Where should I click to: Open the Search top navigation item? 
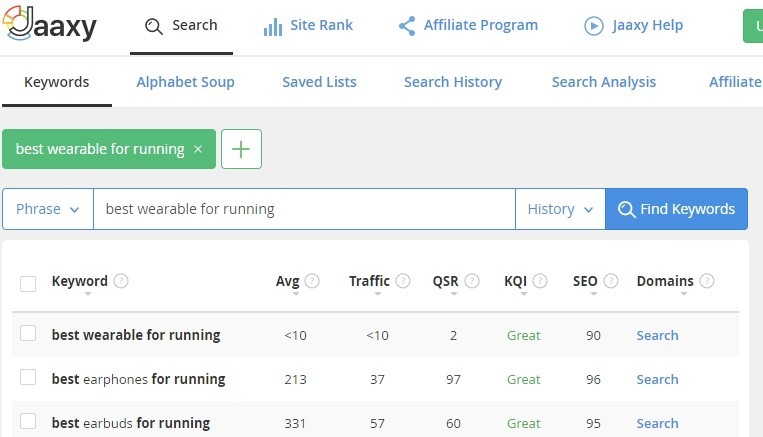click(181, 26)
